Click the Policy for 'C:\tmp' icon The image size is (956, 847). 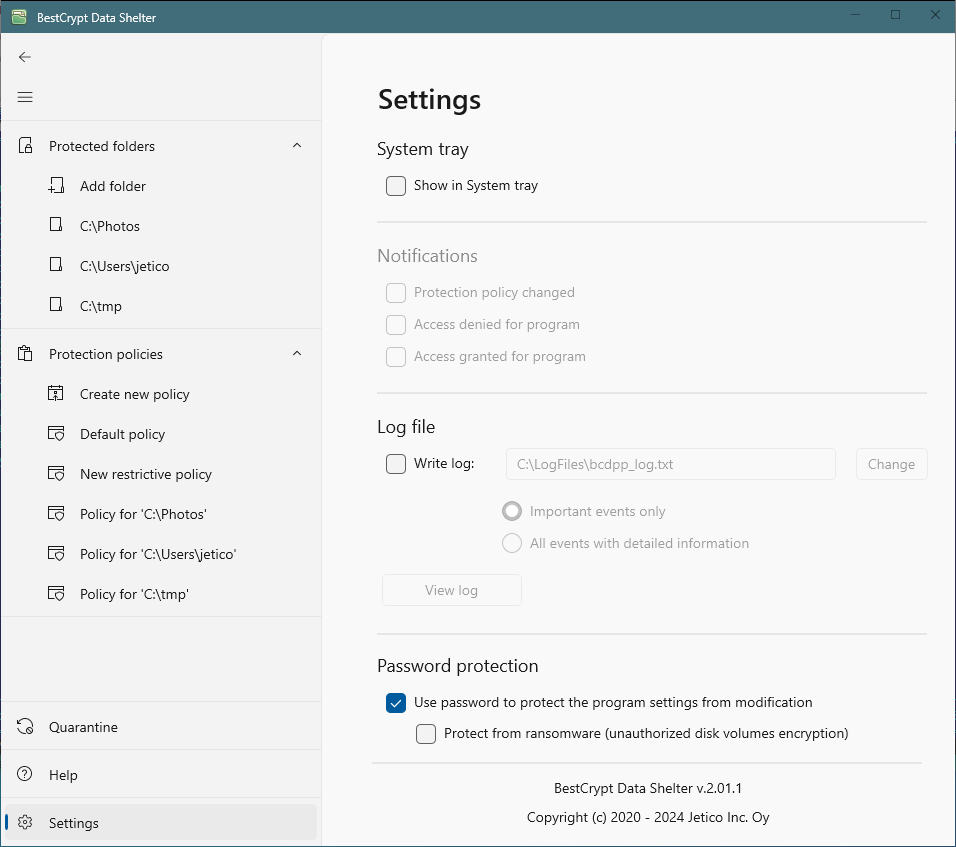coord(56,594)
